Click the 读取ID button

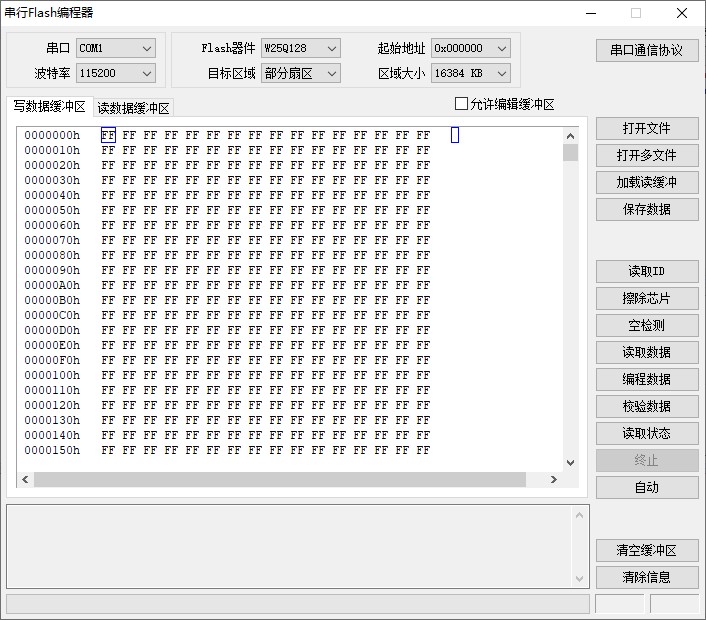point(647,272)
